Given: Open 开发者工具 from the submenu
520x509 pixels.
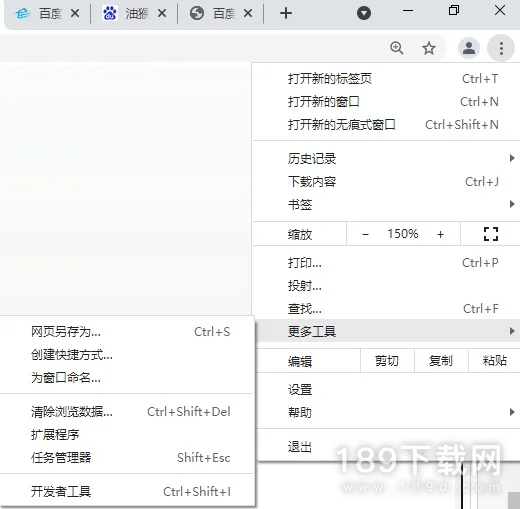Looking at the screenshot, I should 127,492.
